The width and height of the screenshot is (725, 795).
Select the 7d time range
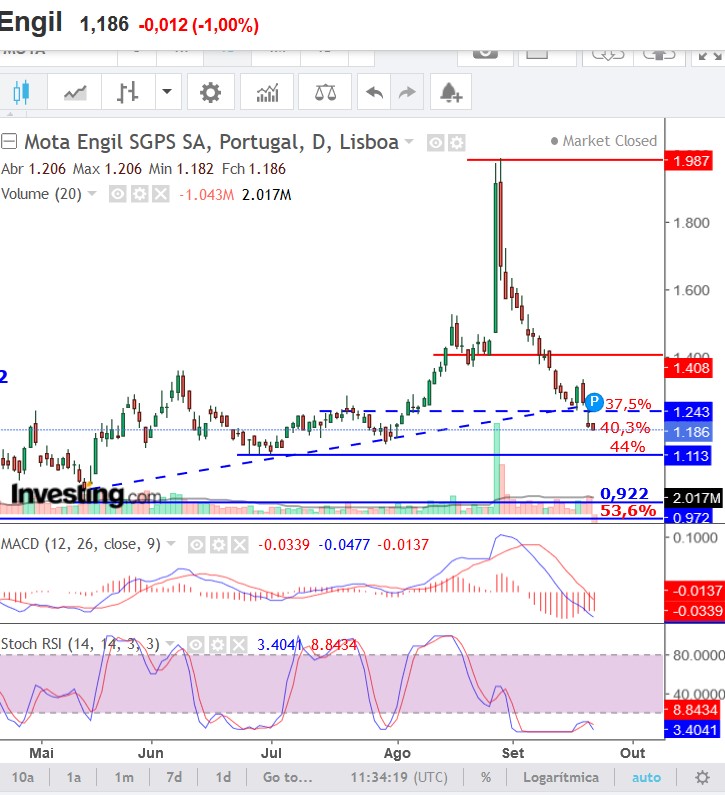[174, 777]
